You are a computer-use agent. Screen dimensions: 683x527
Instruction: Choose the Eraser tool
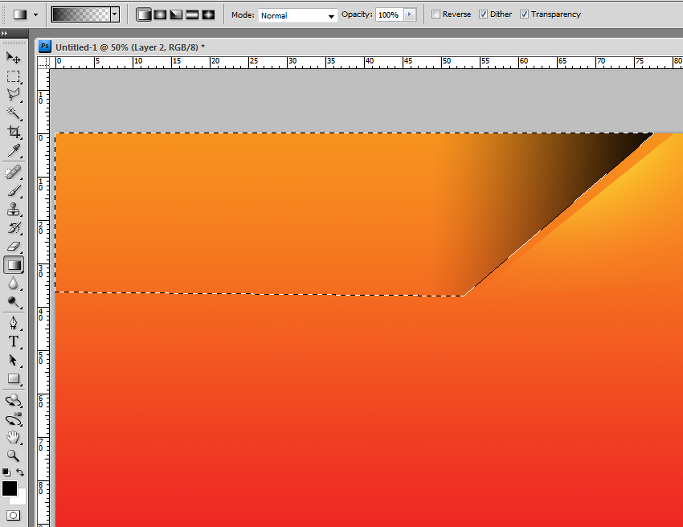[x=13, y=247]
